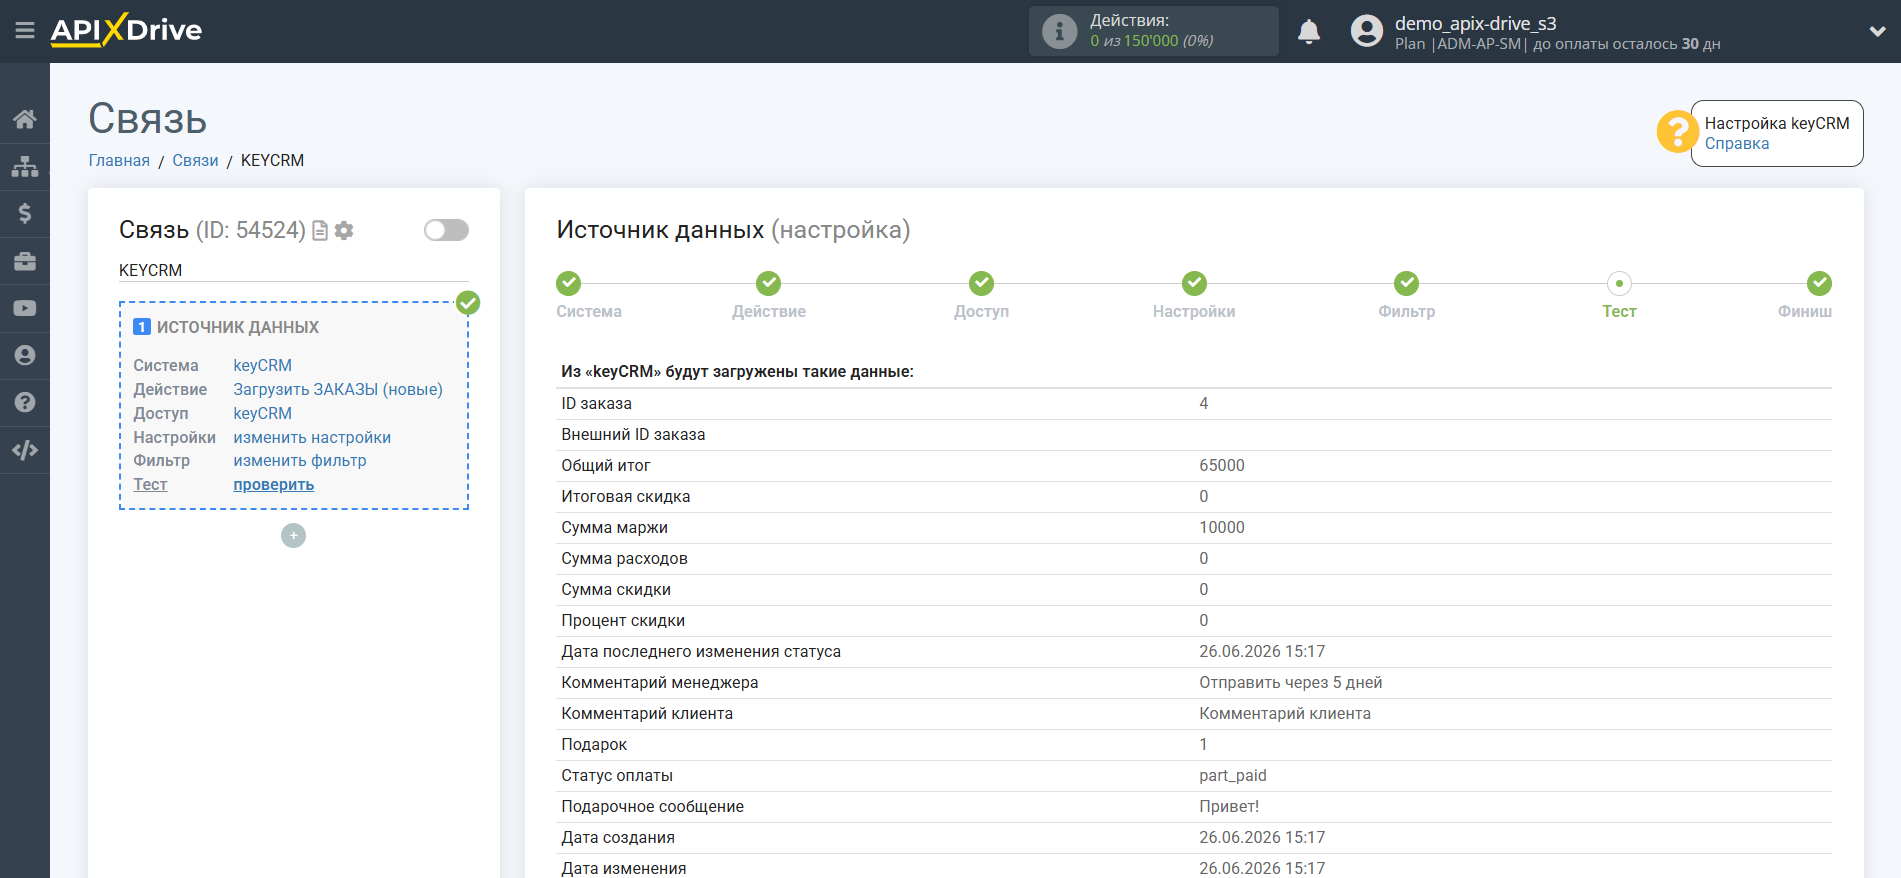Open the help question sidebar icon
This screenshot has height=878, width=1901.
click(x=25, y=402)
